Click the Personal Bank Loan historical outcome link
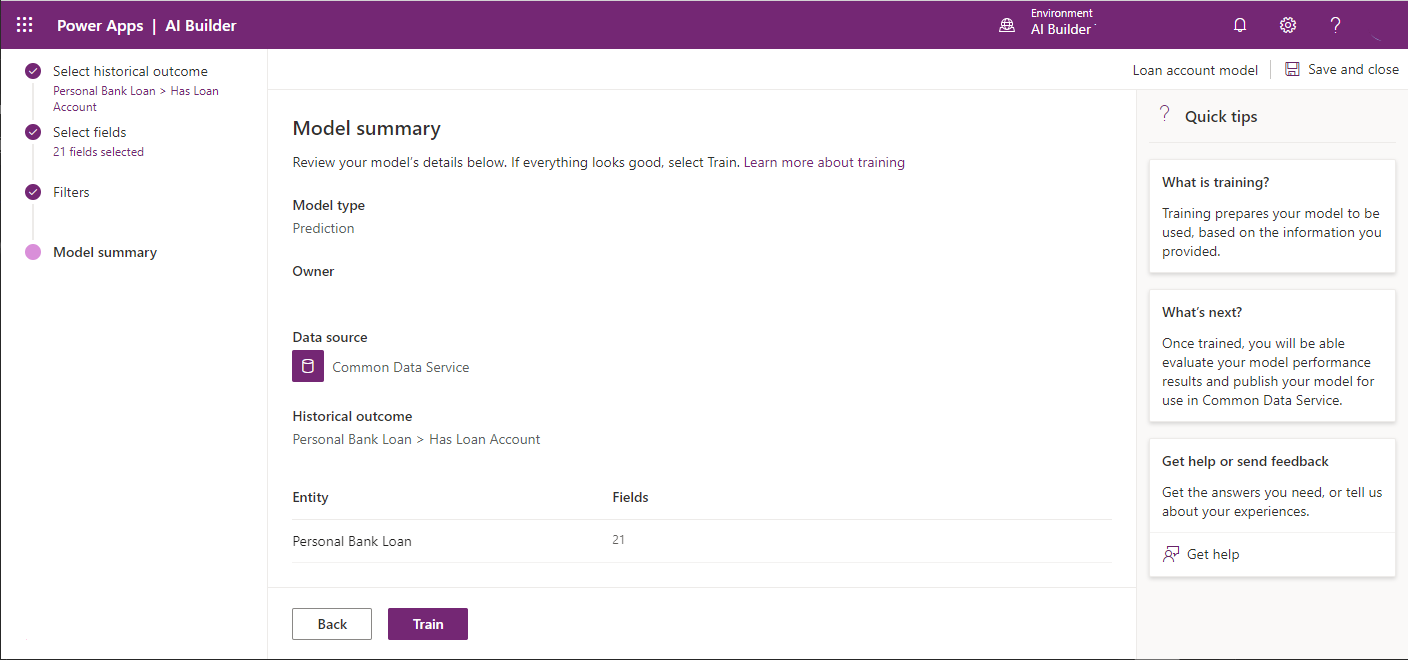Screen dimensions: 1408x660 416,438
